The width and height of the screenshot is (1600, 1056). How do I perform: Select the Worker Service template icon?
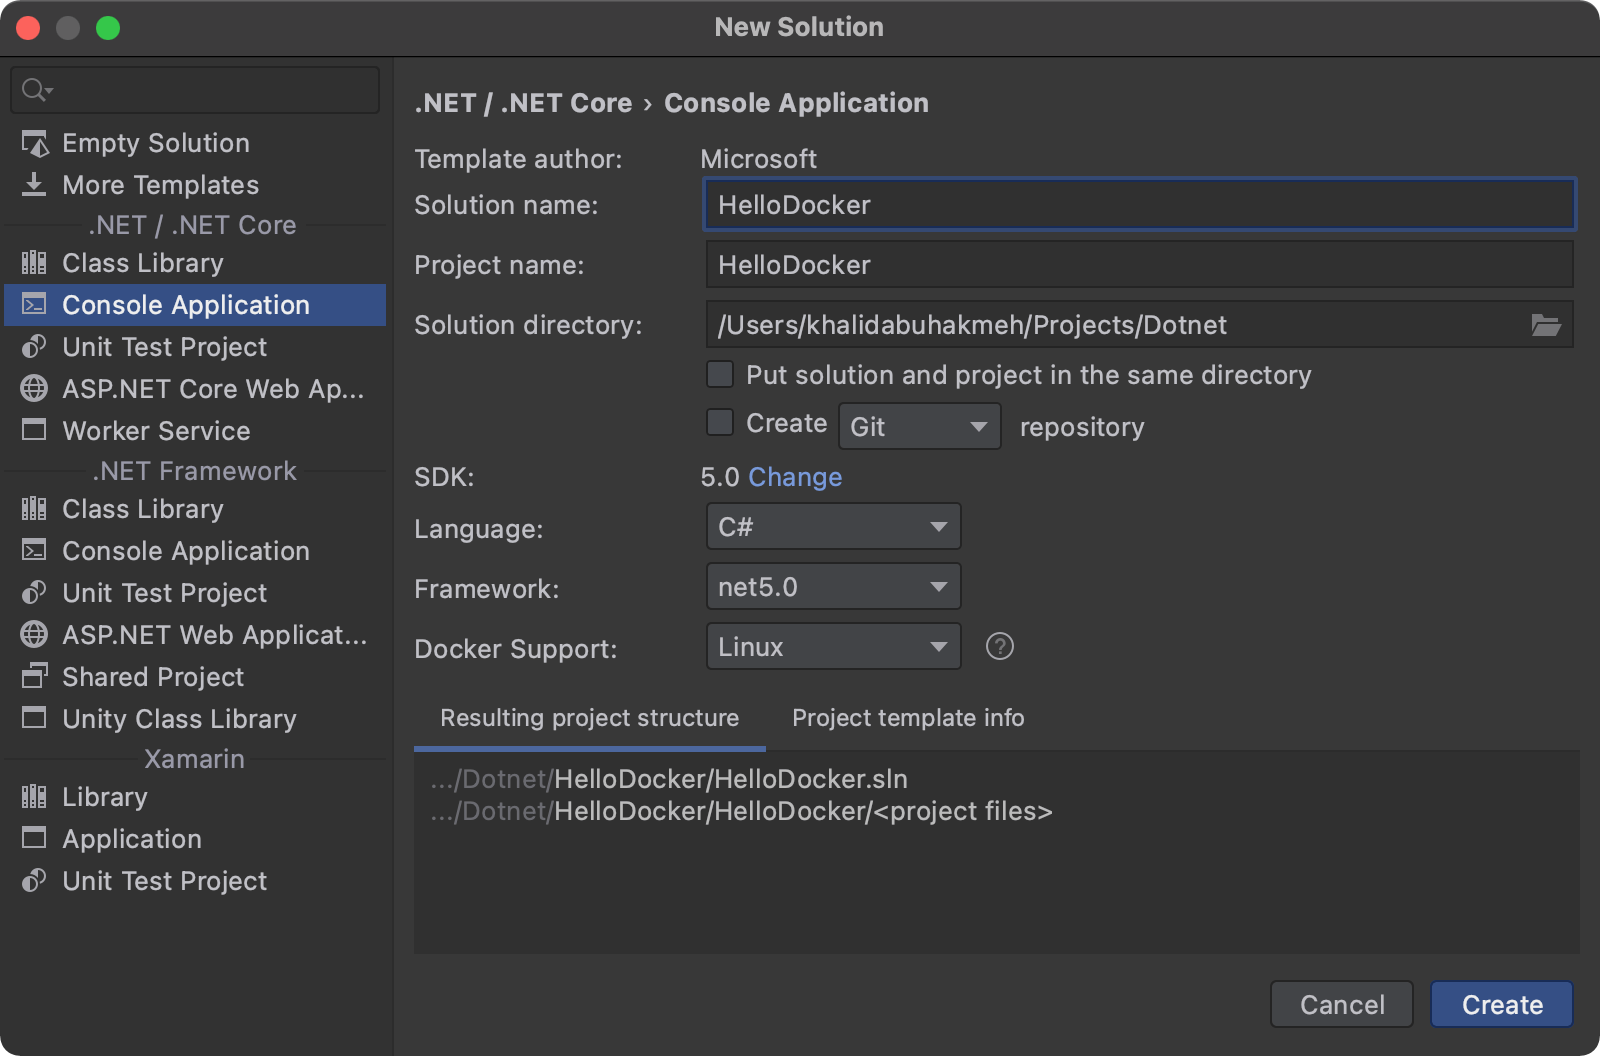tap(35, 431)
